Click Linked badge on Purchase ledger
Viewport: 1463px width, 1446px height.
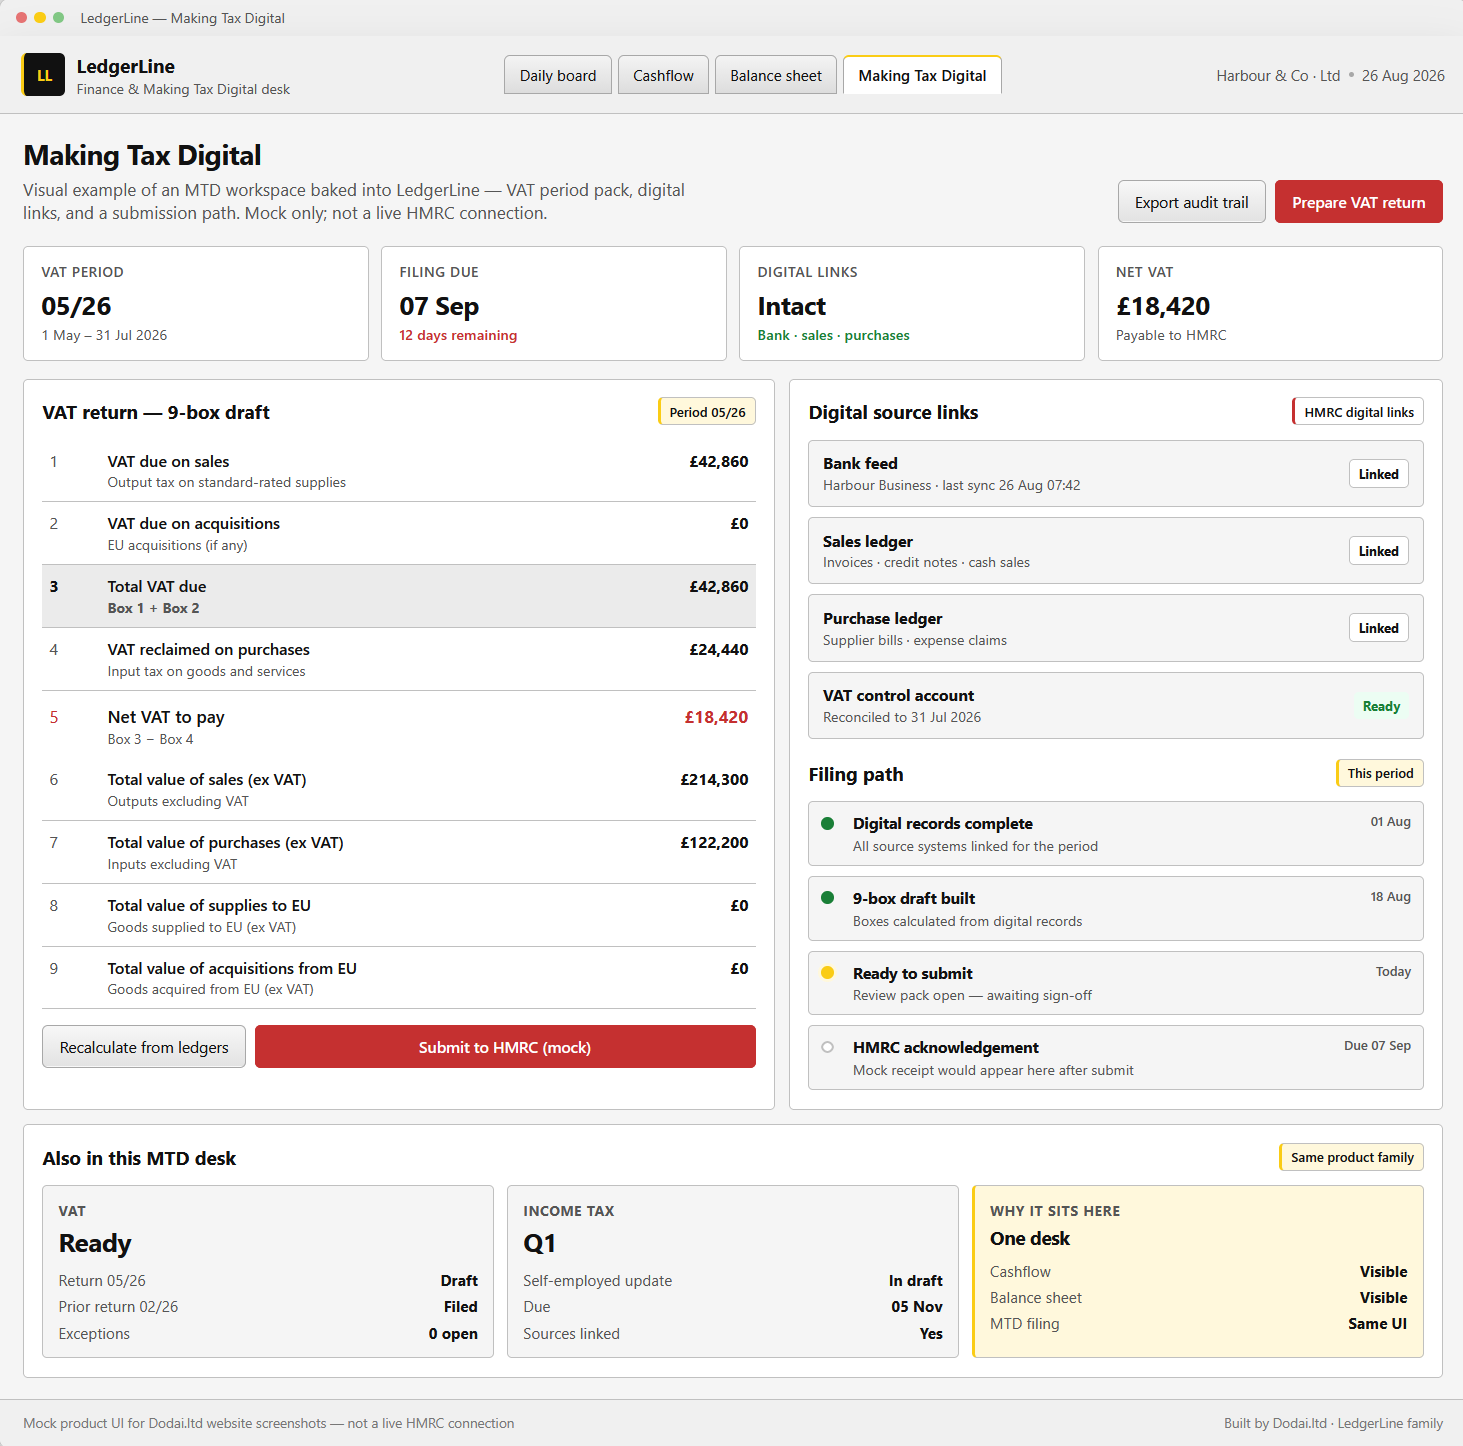pyautogui.click(x=1378, y=628)
